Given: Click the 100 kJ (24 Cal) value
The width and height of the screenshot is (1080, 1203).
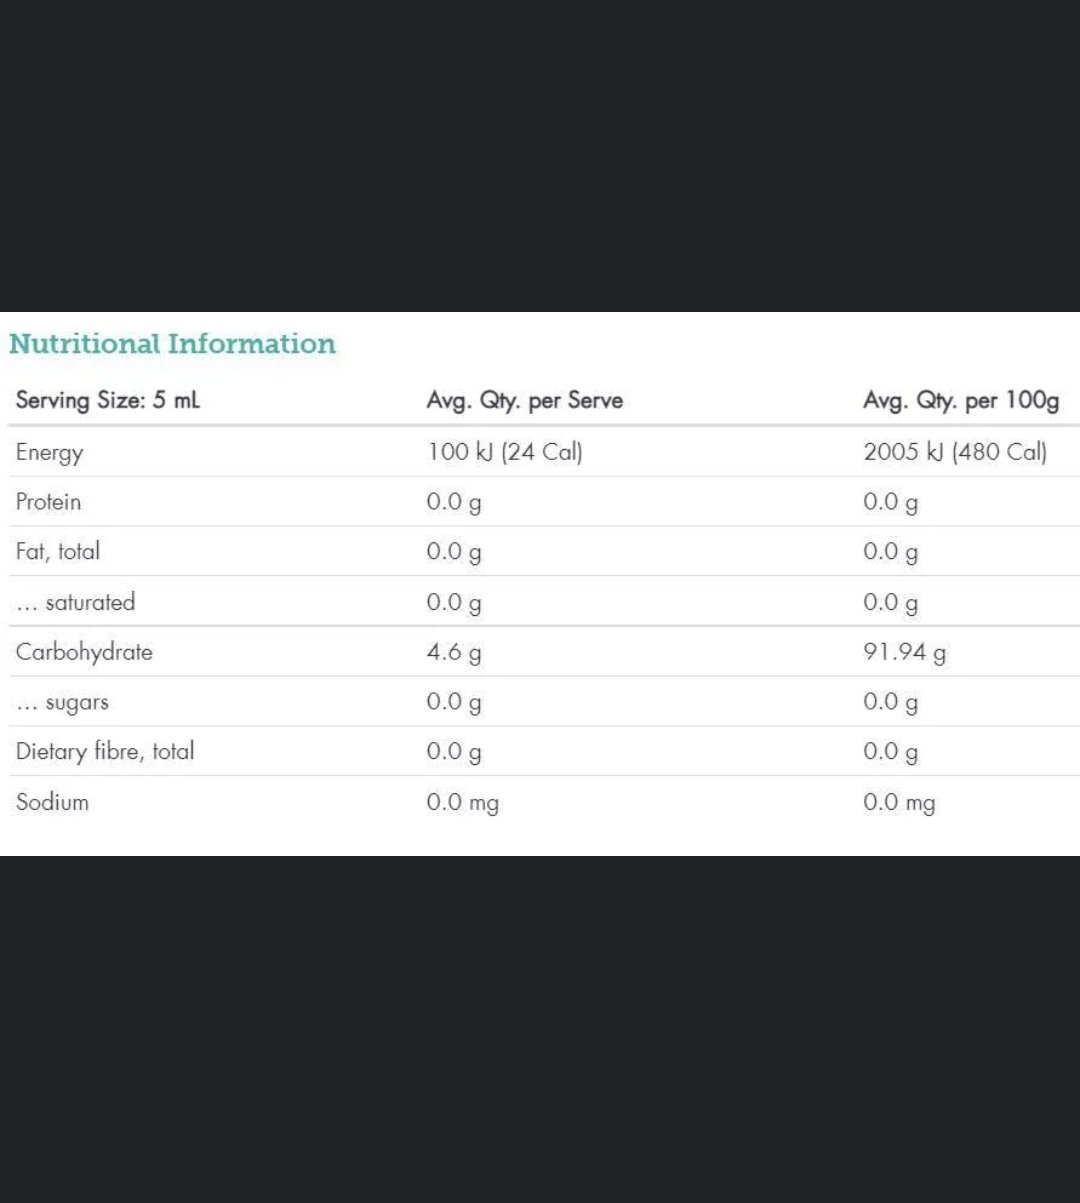Looking at the screenshot, I should click(504, 452).
